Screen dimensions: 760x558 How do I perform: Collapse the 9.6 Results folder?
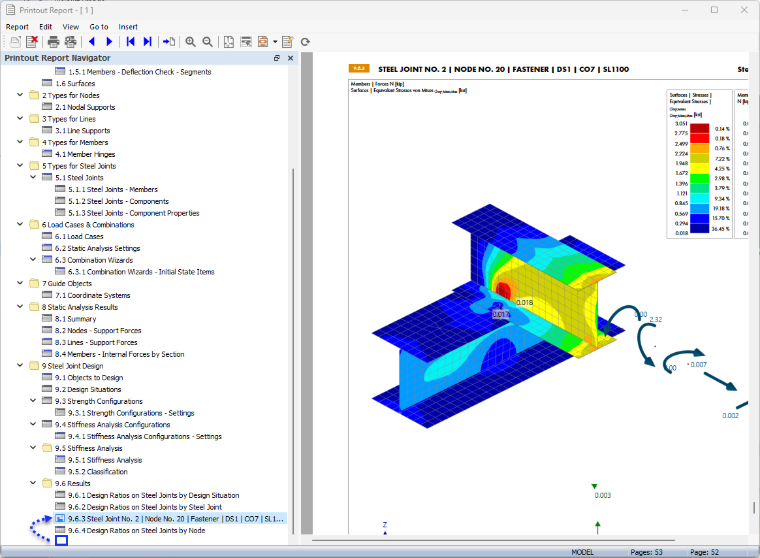click(x=33, y=483)
